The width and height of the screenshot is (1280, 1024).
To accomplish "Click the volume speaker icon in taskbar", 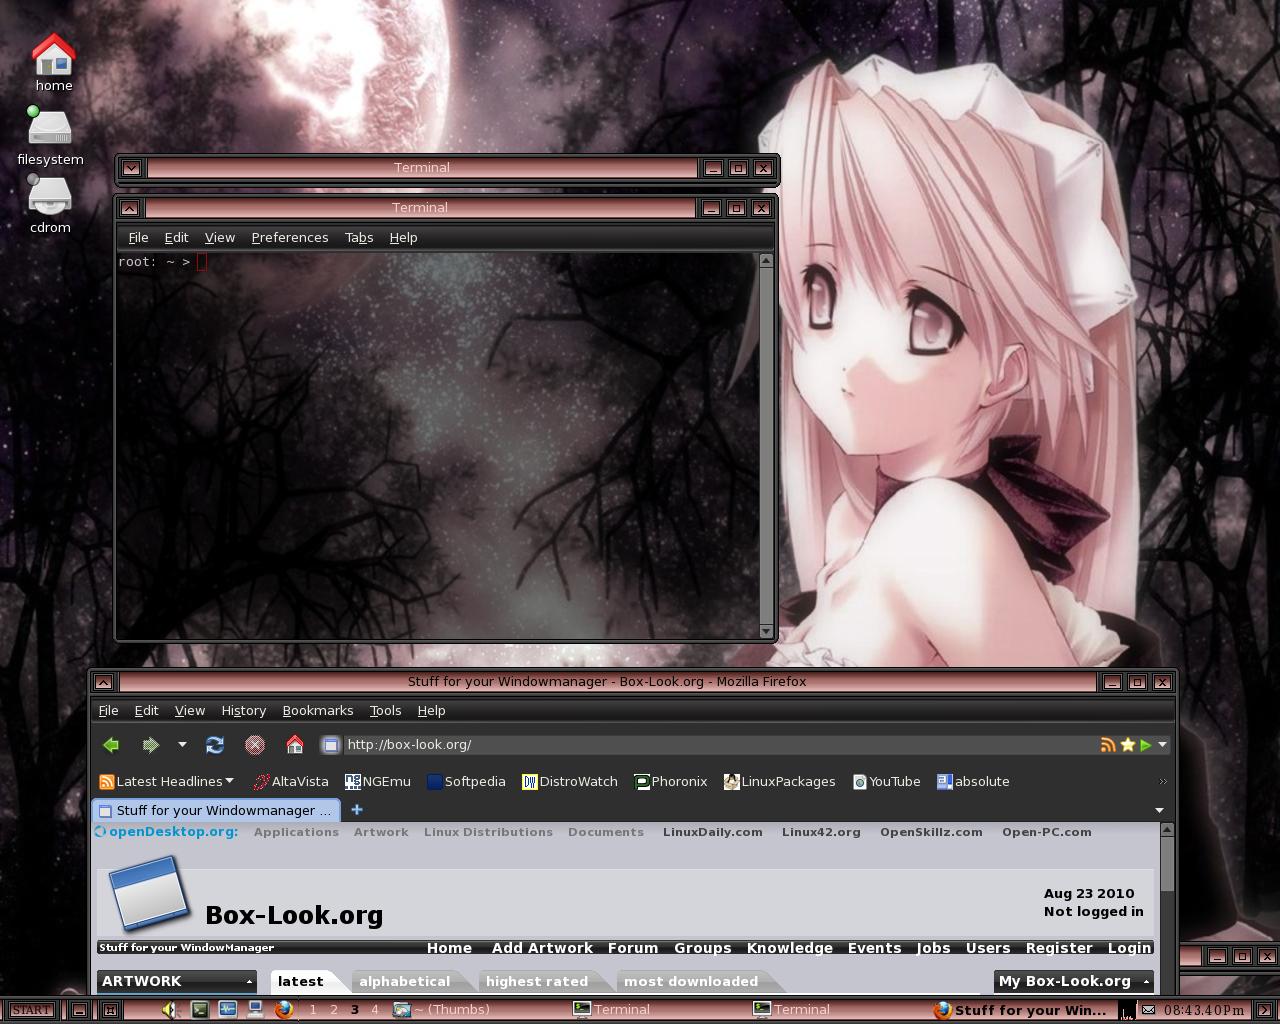I will click(x=169, y=1010).
